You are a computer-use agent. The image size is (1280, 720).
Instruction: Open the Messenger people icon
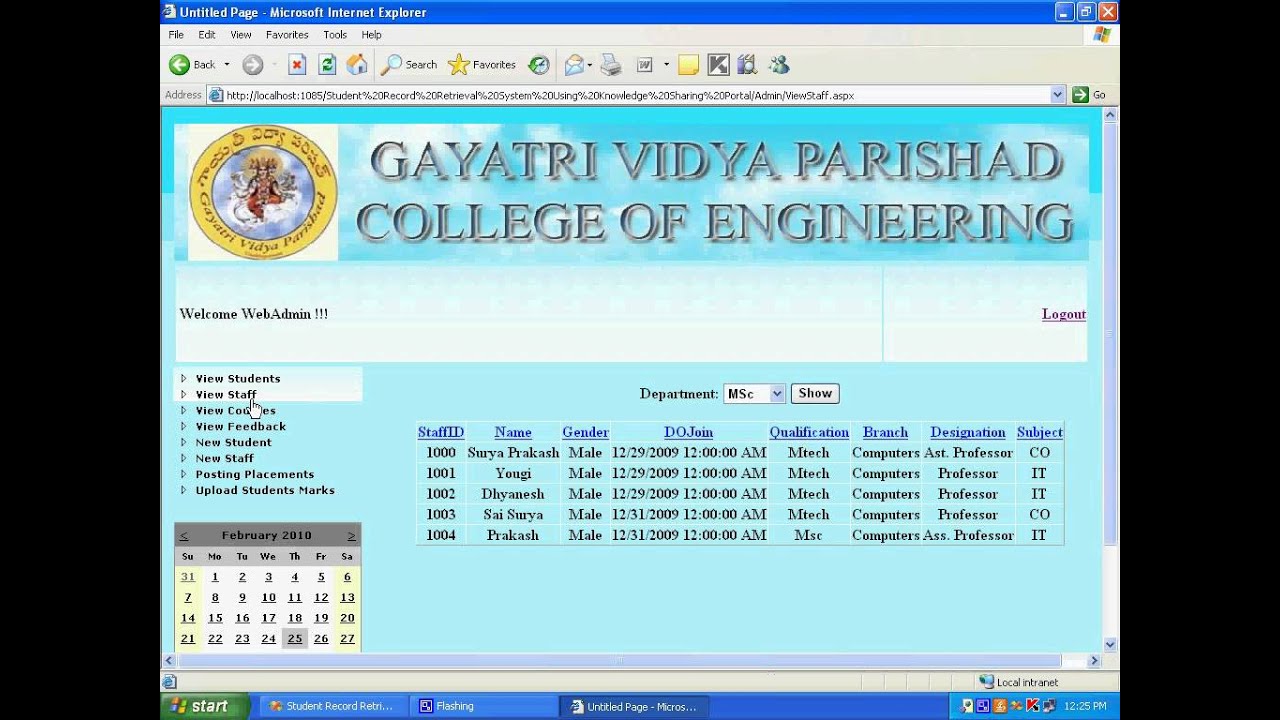[780, 65]
